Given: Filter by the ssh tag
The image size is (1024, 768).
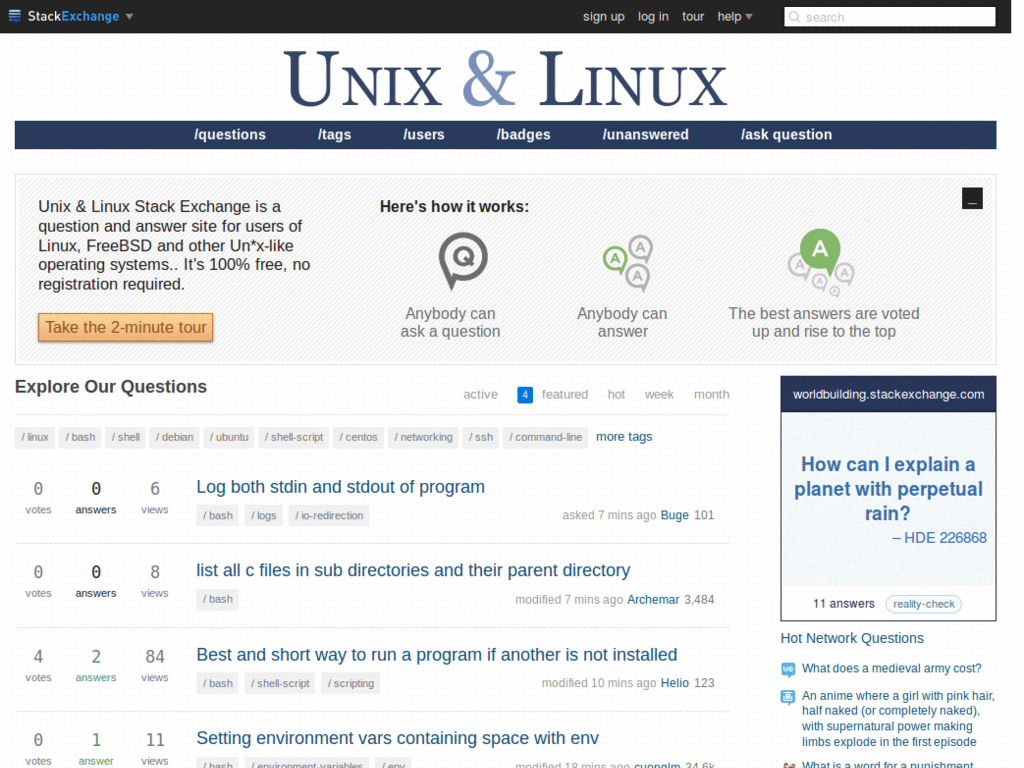Looking at the screenshot, I should coord(481,437).
